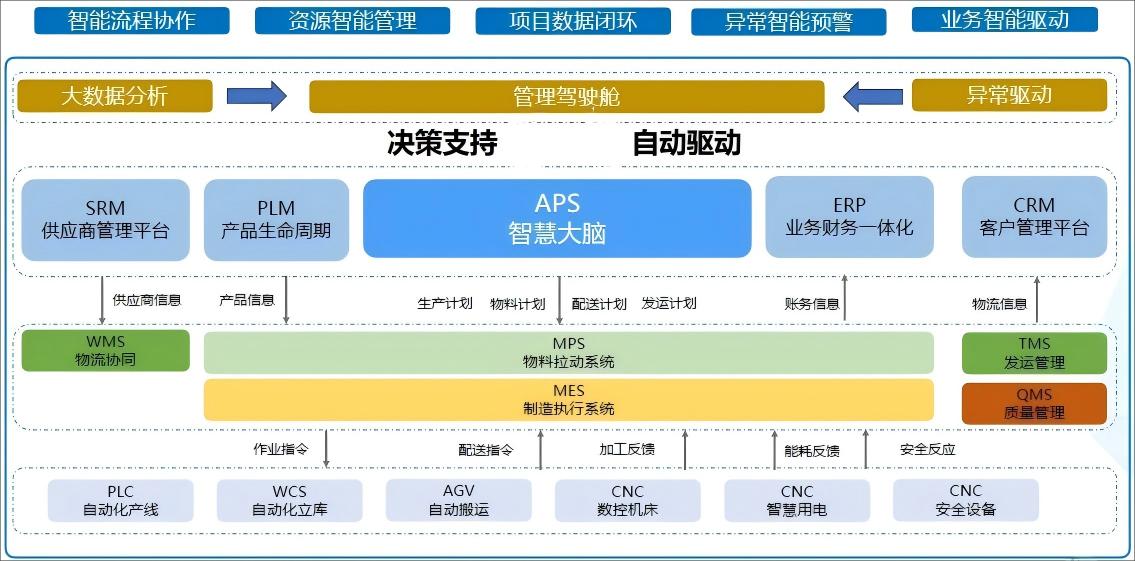Select the 业务智能驱动 header tab
This screenshot has width=1135, height=561.
[x=1005, y=19]
